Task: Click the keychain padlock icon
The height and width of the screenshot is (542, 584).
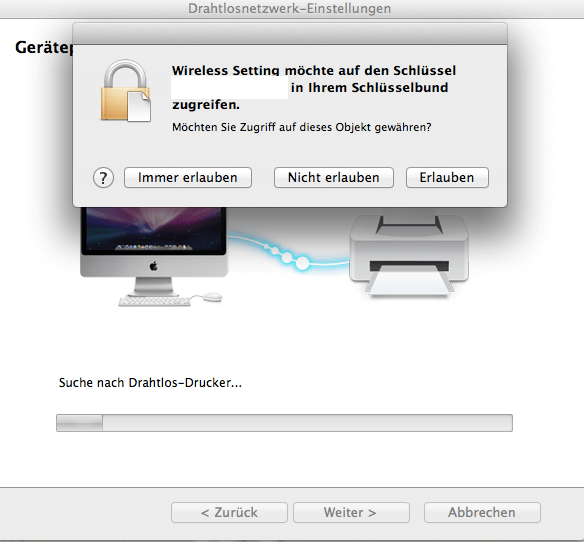Action: coord(126,91)
